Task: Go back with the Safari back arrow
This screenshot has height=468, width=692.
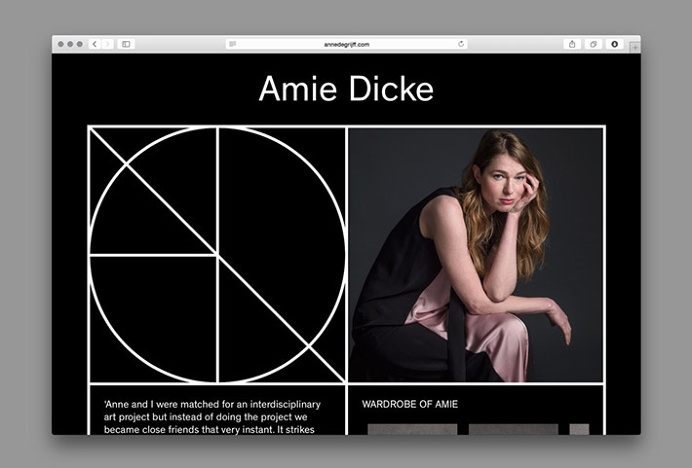Action: pos(94,44)
